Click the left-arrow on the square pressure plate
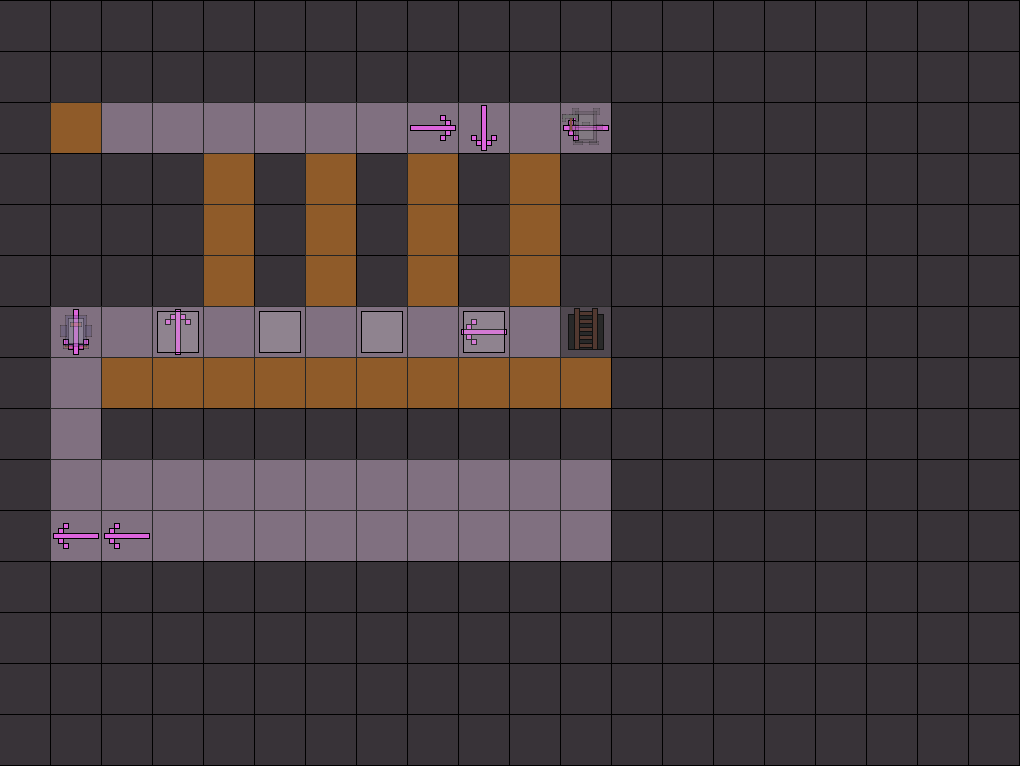The height and width of the screenshot is (766, 1020). [484, 332]
